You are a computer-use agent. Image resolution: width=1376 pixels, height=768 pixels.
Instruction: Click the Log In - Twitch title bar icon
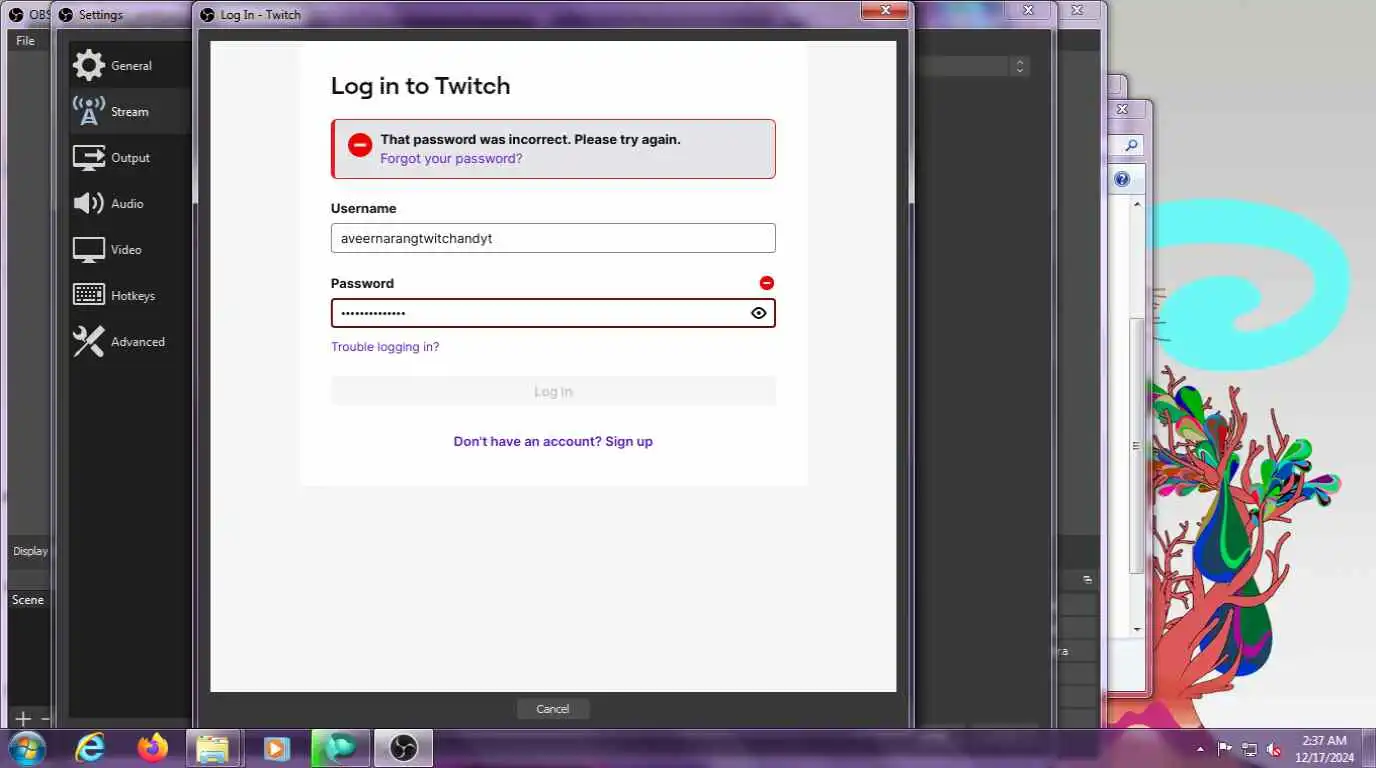207,15
